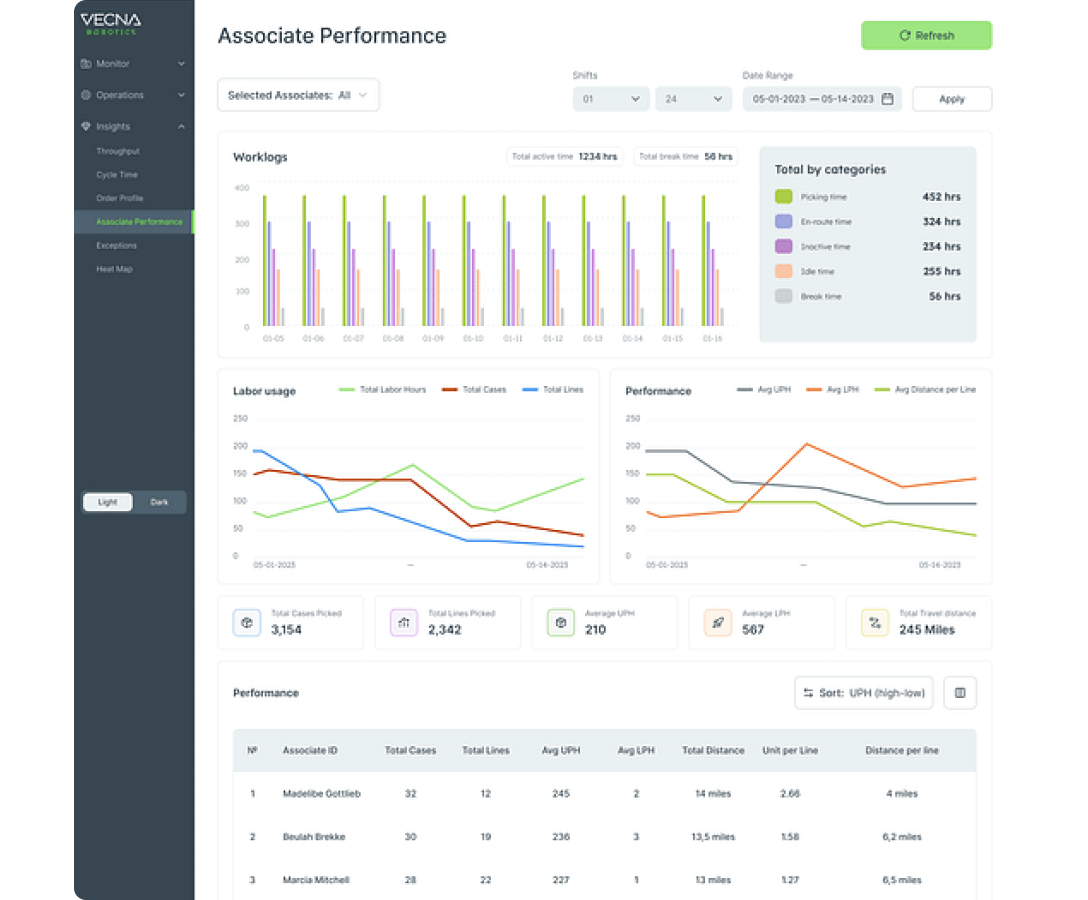Click the Break time gray swatch

(783, 296)
